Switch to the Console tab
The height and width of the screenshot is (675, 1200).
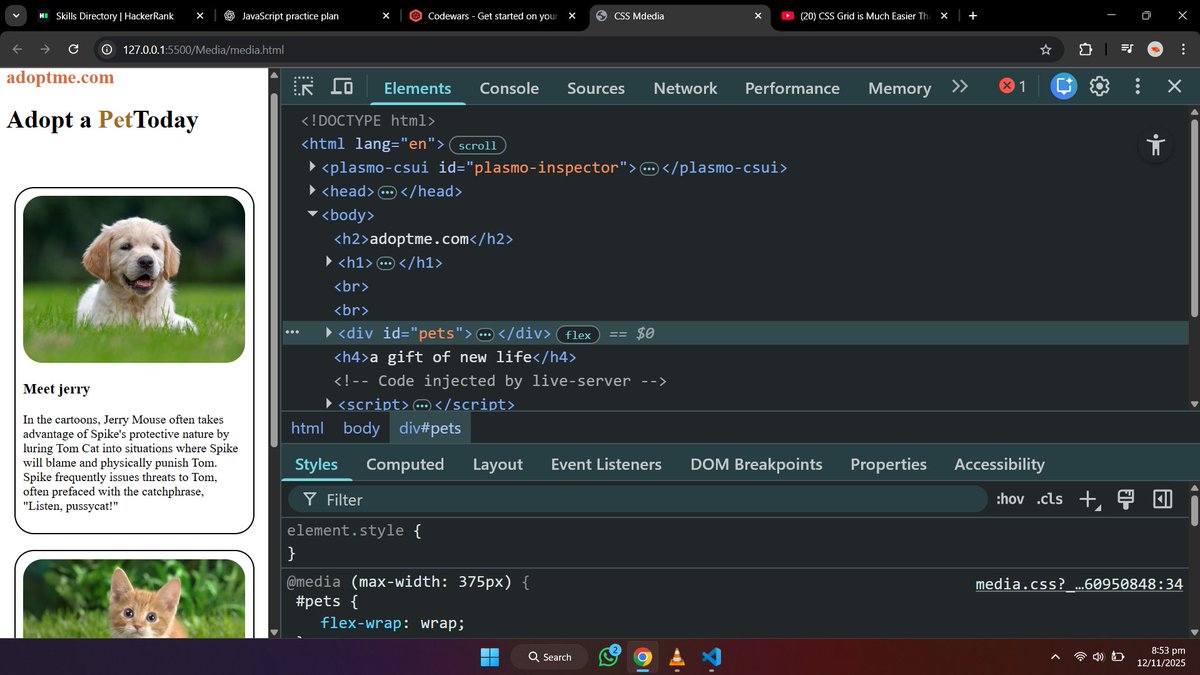[509, 88]
